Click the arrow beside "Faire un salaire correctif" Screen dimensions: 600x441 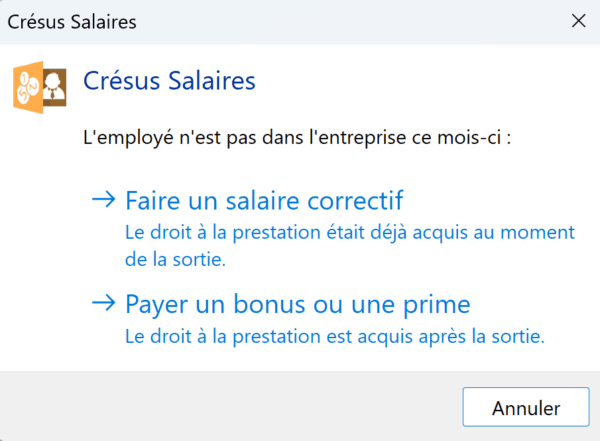103,198
